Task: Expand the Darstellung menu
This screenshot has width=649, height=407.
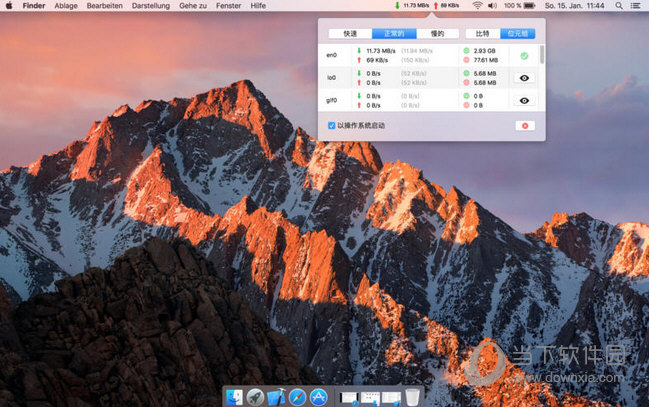Action: pos(151,6)
